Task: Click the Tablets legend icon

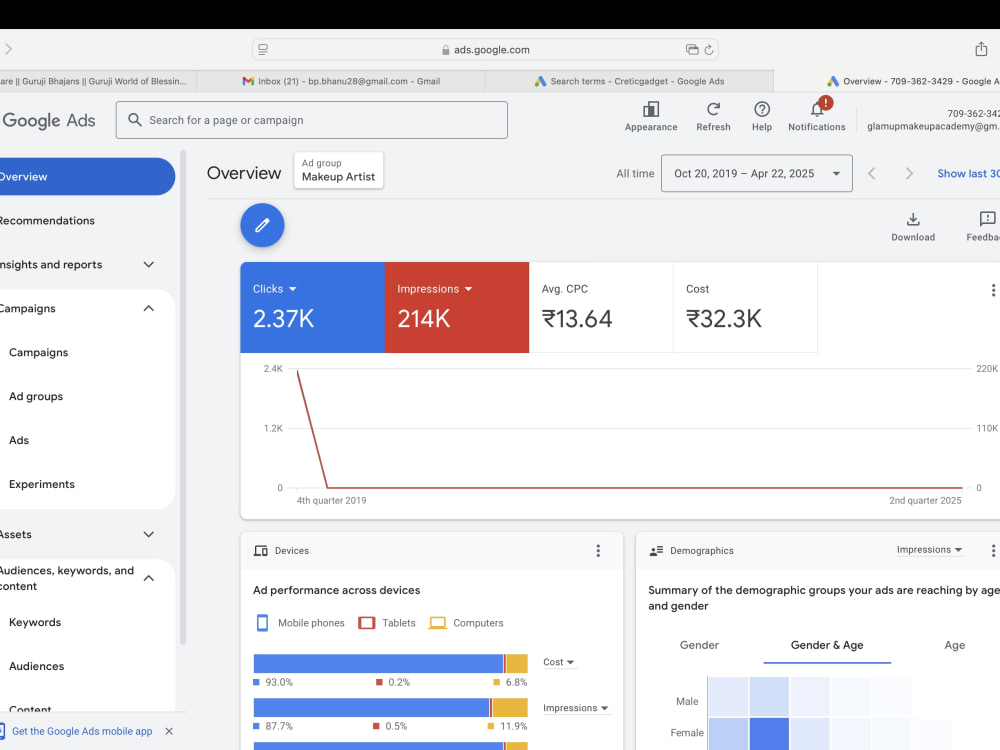Action: point(367,622)
